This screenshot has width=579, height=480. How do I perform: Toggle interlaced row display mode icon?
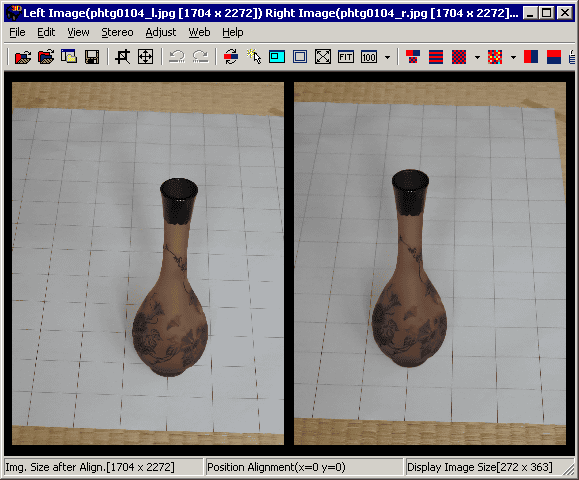[436, 57]
